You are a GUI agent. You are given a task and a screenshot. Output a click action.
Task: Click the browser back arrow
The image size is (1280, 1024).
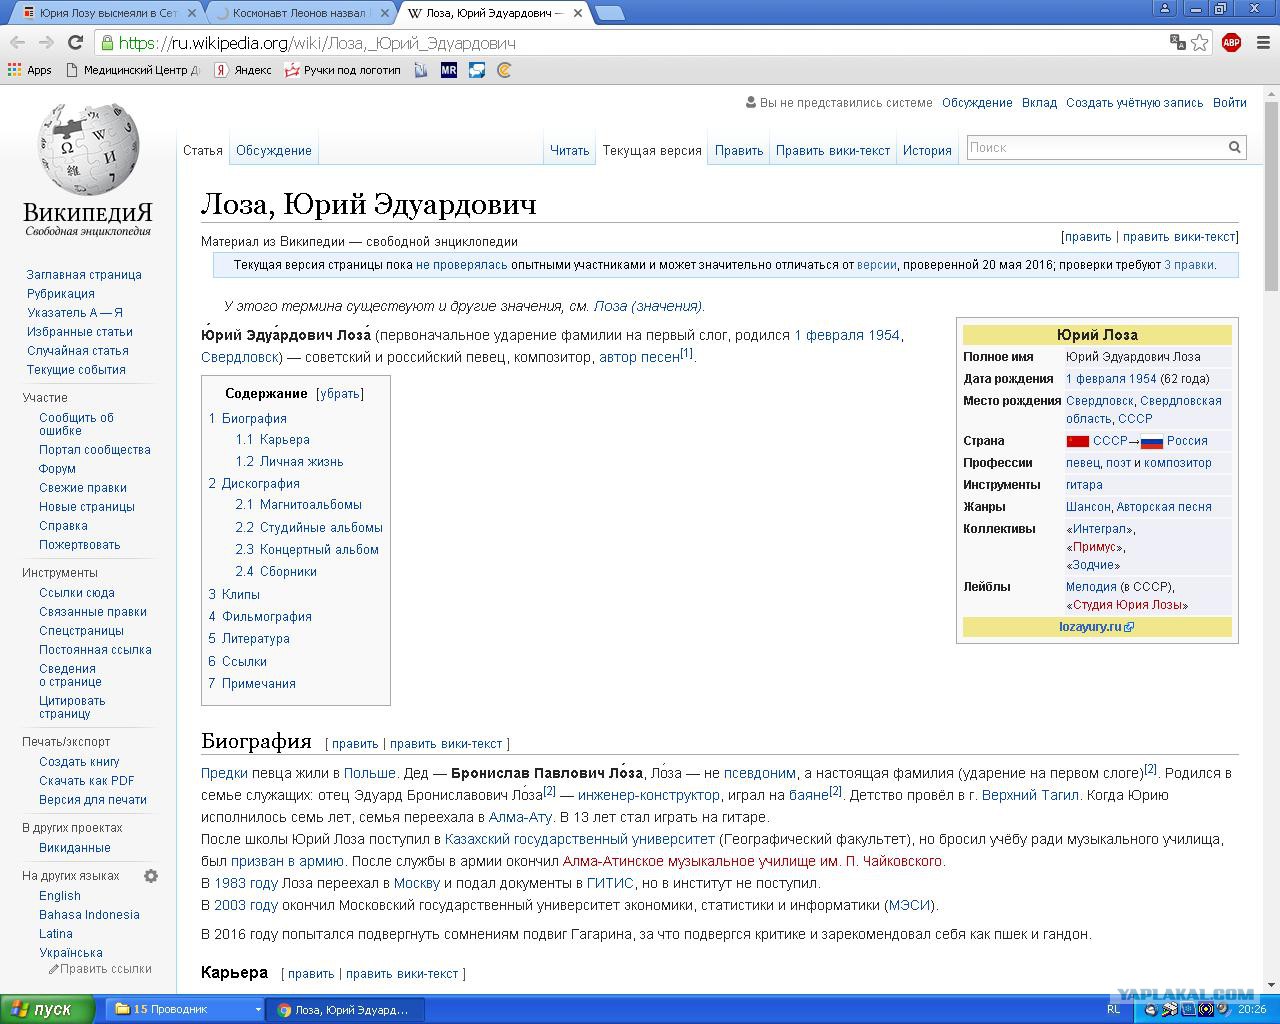tap(17, 42)
